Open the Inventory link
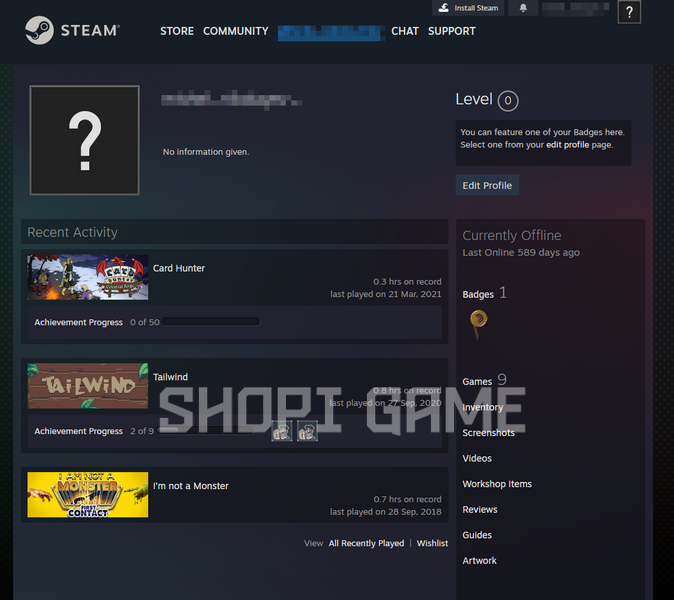The image size is (674, 600). coord(483,407)
